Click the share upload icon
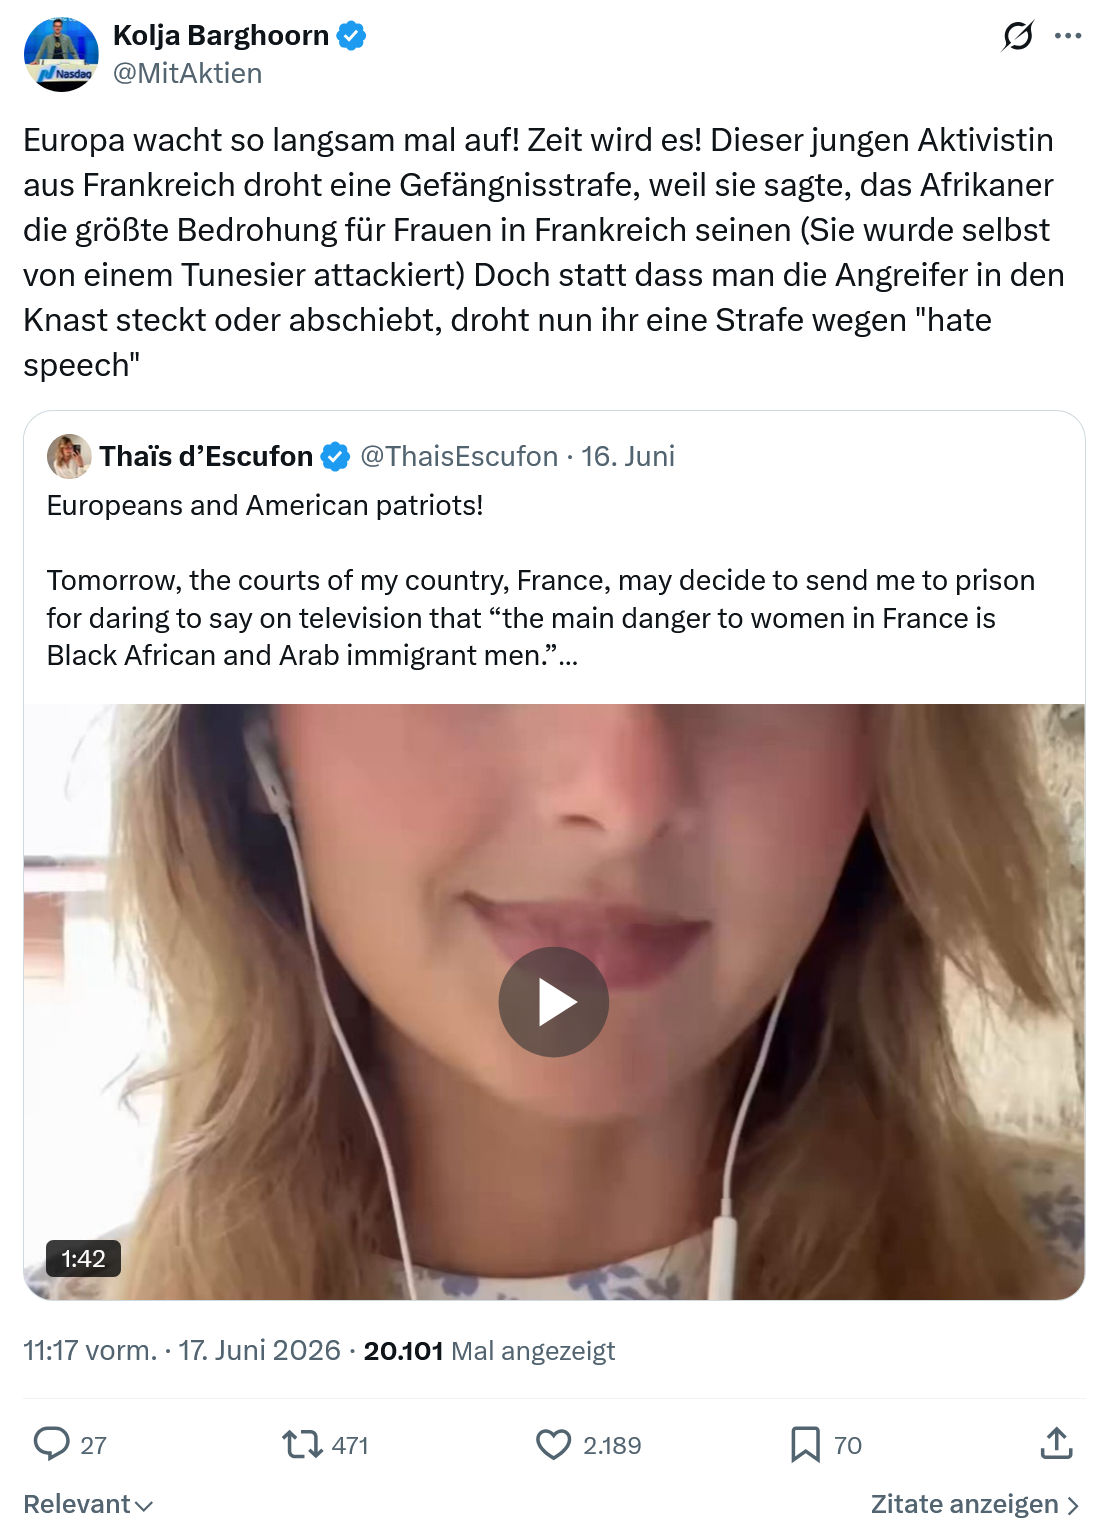 (1057, 1443)
